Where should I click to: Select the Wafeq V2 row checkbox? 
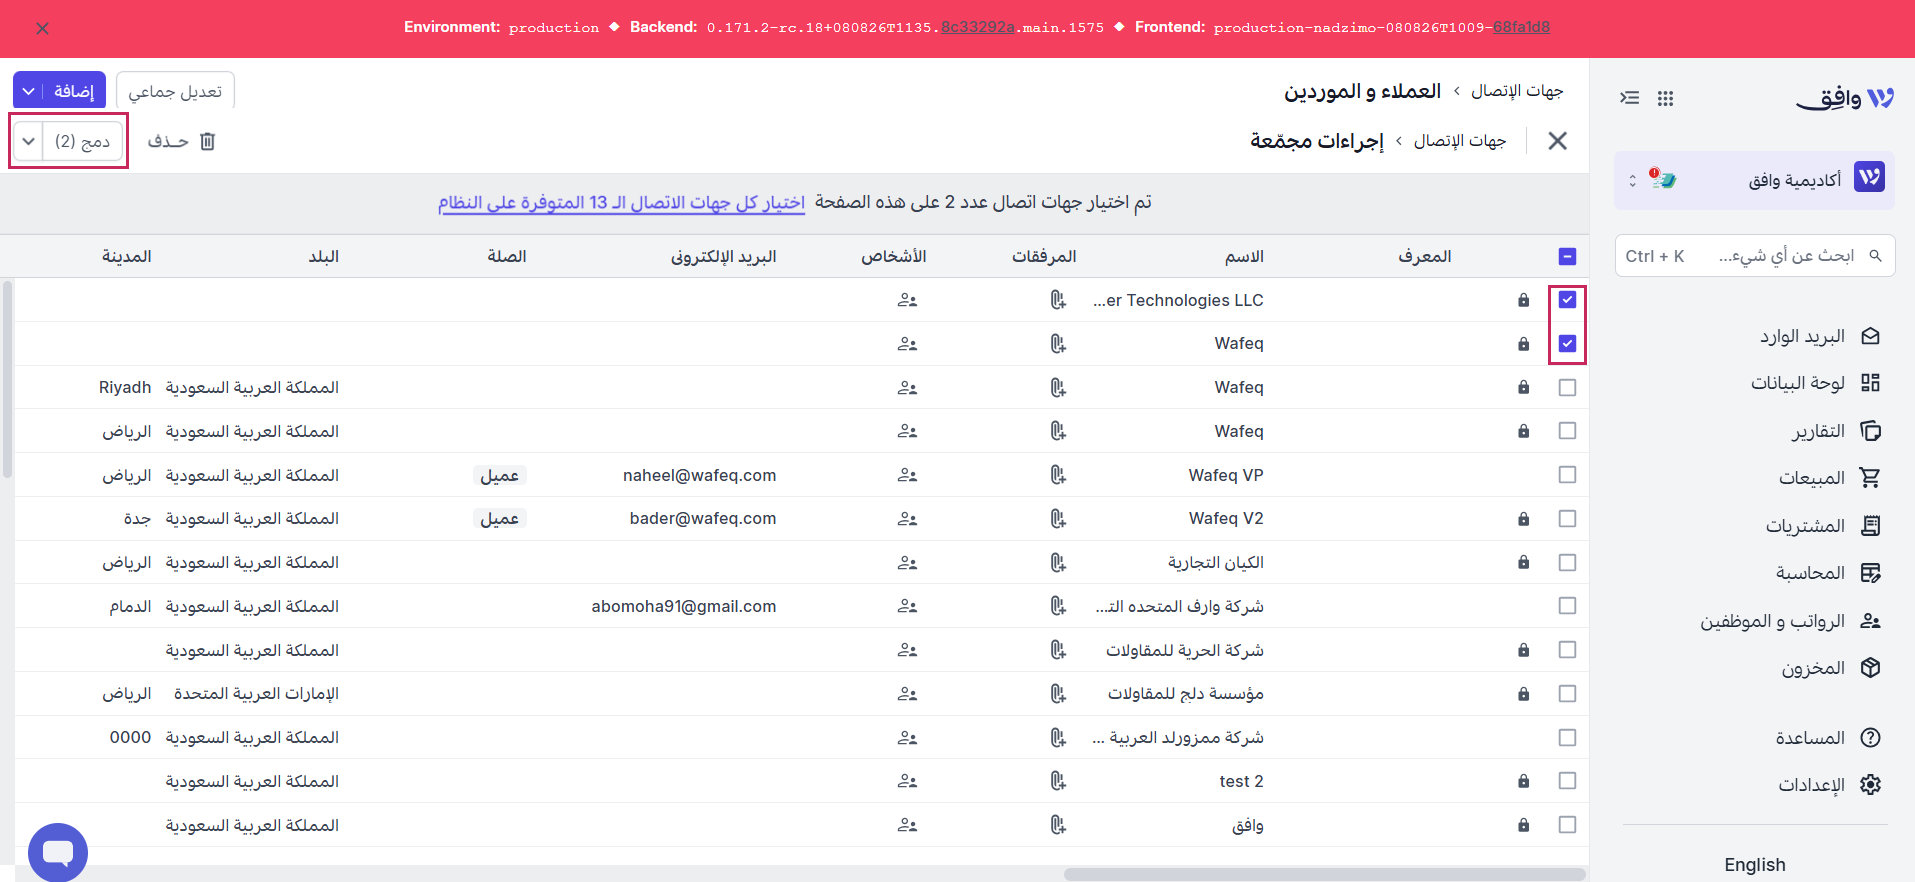click(1567, 519)
